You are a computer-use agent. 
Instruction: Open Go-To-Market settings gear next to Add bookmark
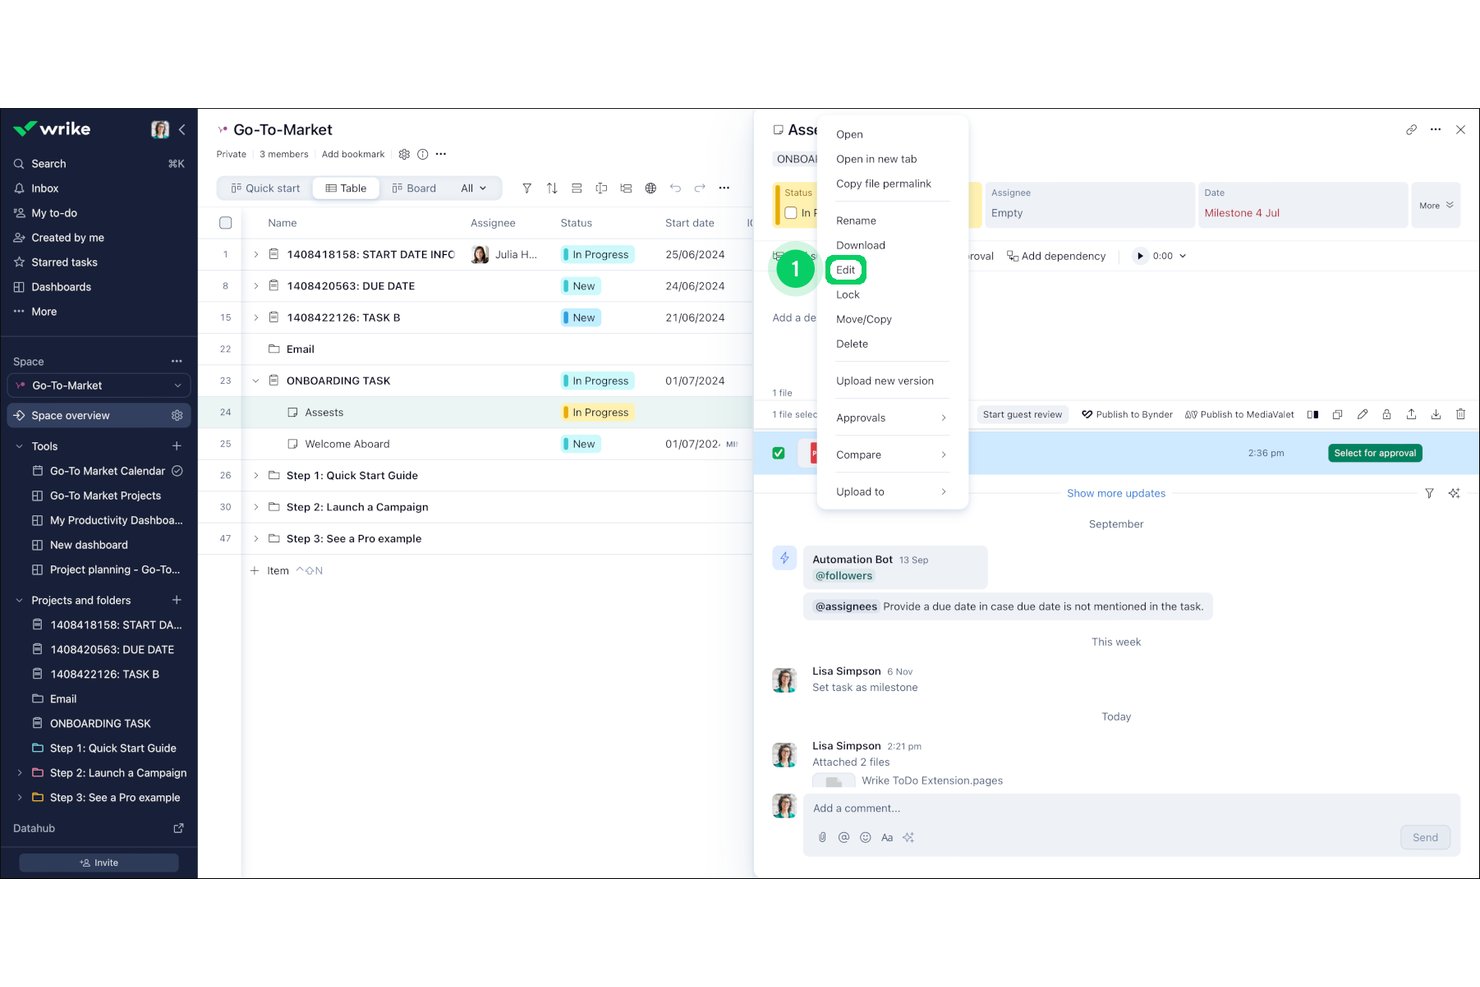(x=404, y=154)
